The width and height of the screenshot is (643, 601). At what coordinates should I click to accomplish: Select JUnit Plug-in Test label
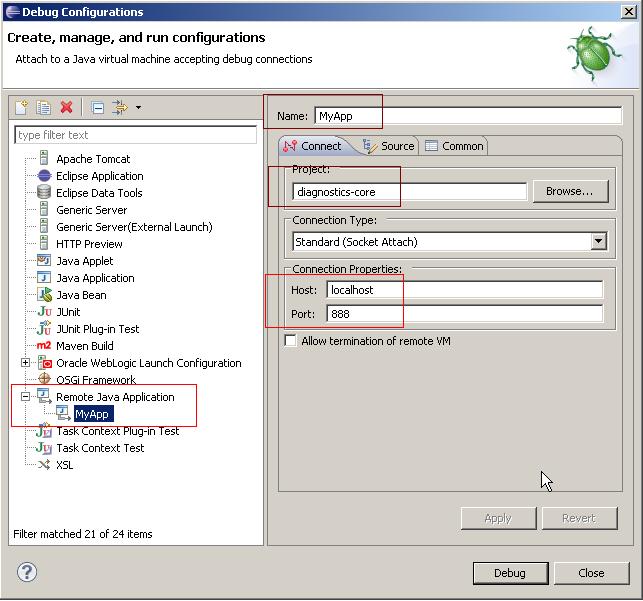98,329
